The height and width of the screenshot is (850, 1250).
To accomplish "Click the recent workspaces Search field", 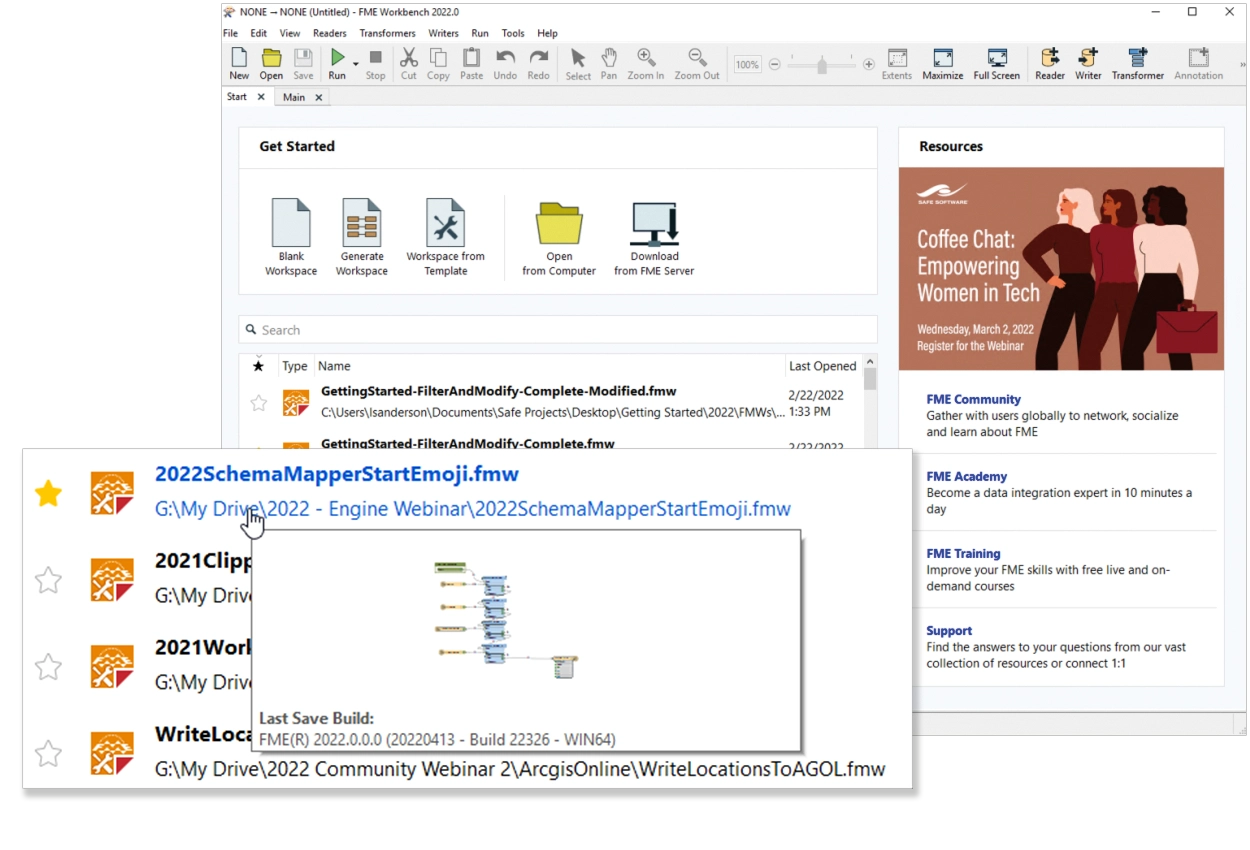I will pyautogui.click(x=558, y=330).
